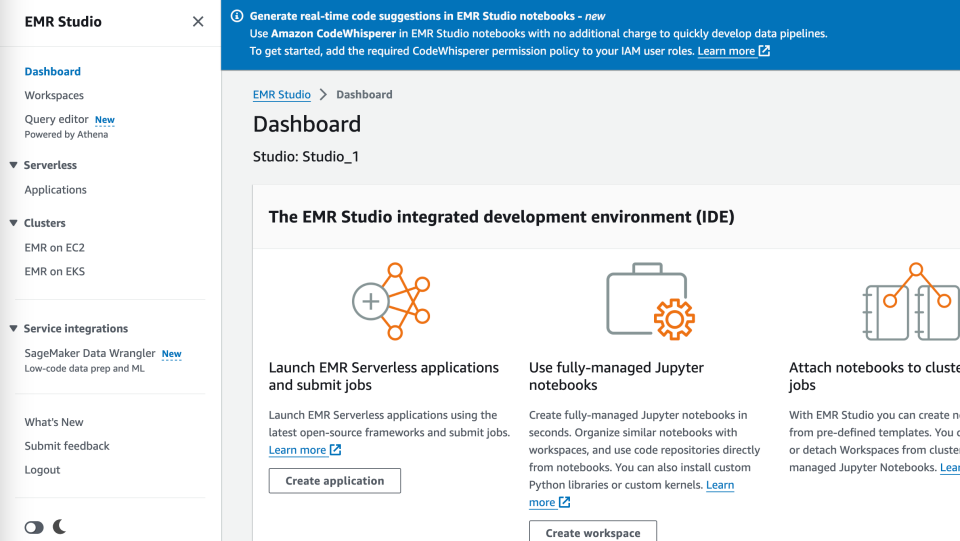Click the Jupyter notebooks briefcase gear icon

pyautogui.click(x=650, y=301)
